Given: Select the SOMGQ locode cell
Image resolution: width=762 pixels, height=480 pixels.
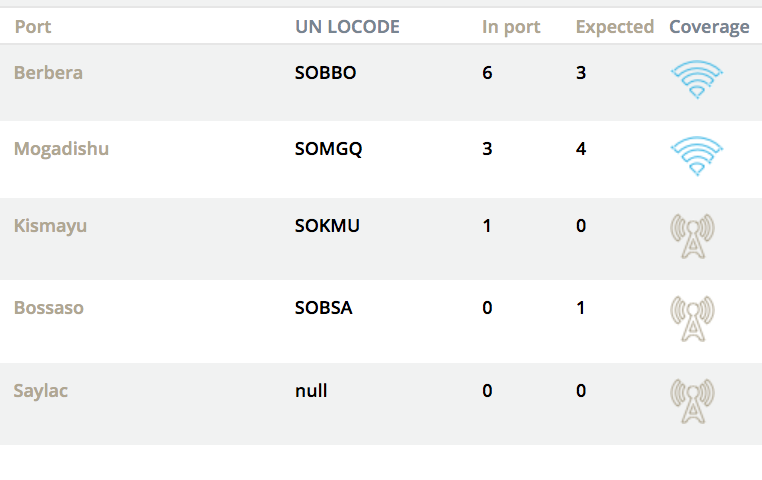Looking at the screenshot, I should click(x=329, y=149).
